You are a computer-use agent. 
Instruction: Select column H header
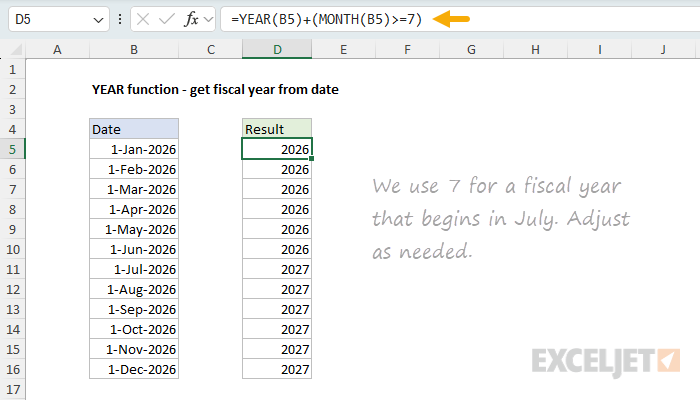pos(535,50)
